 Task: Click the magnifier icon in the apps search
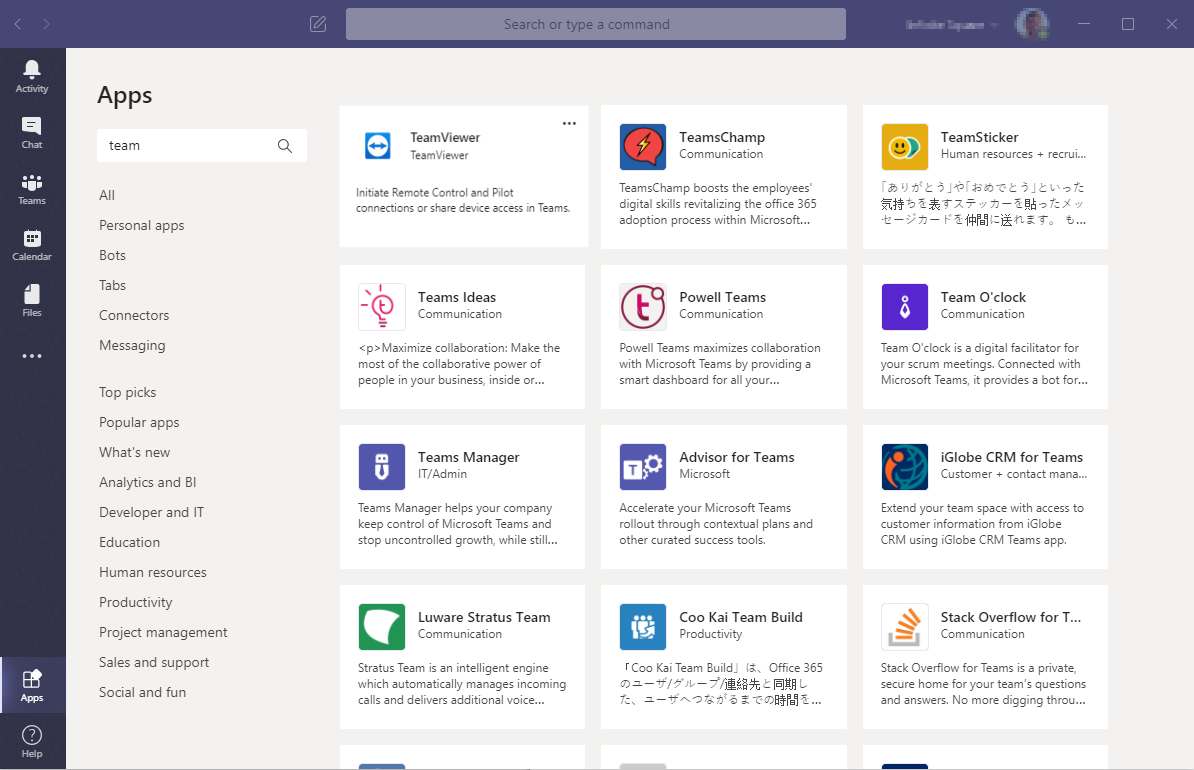[x=285, y=146]
